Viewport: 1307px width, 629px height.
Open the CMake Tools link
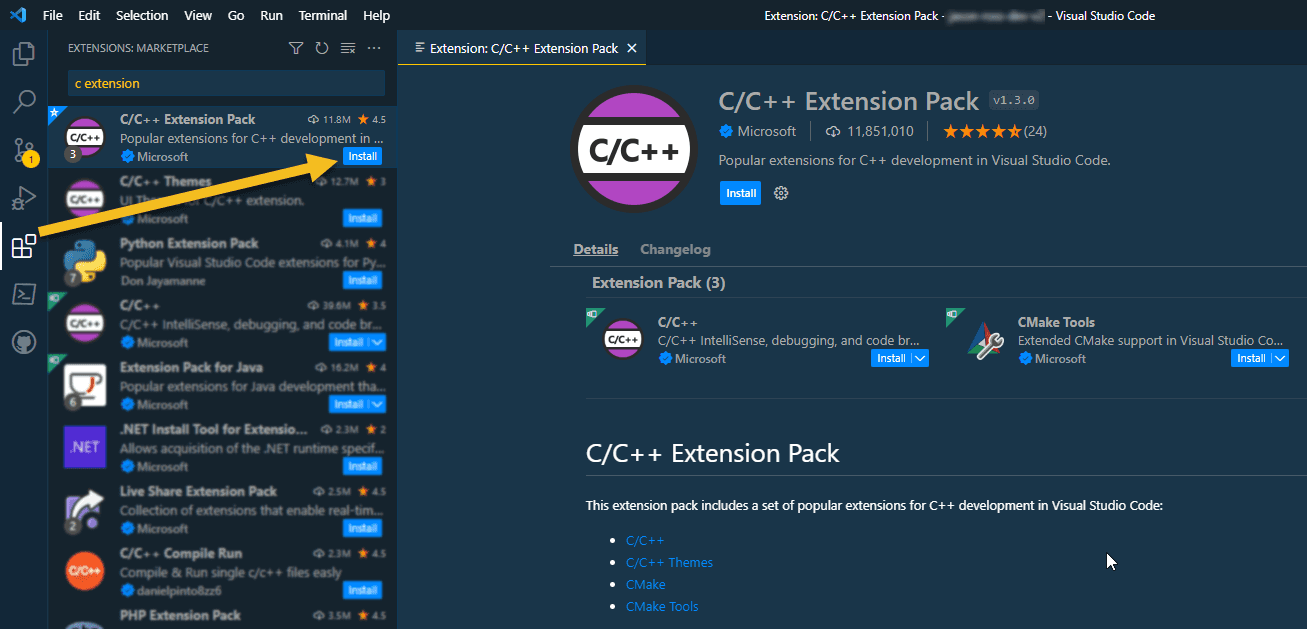(x=662, y=606)
